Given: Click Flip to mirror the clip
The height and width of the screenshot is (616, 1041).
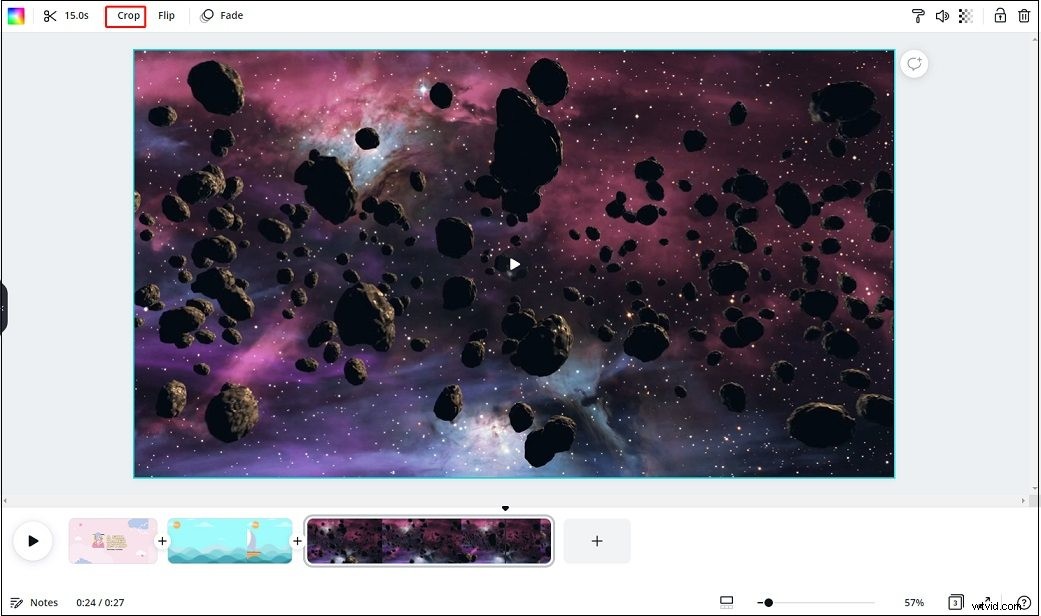Looking at the screenshot, I should [166, 15].
